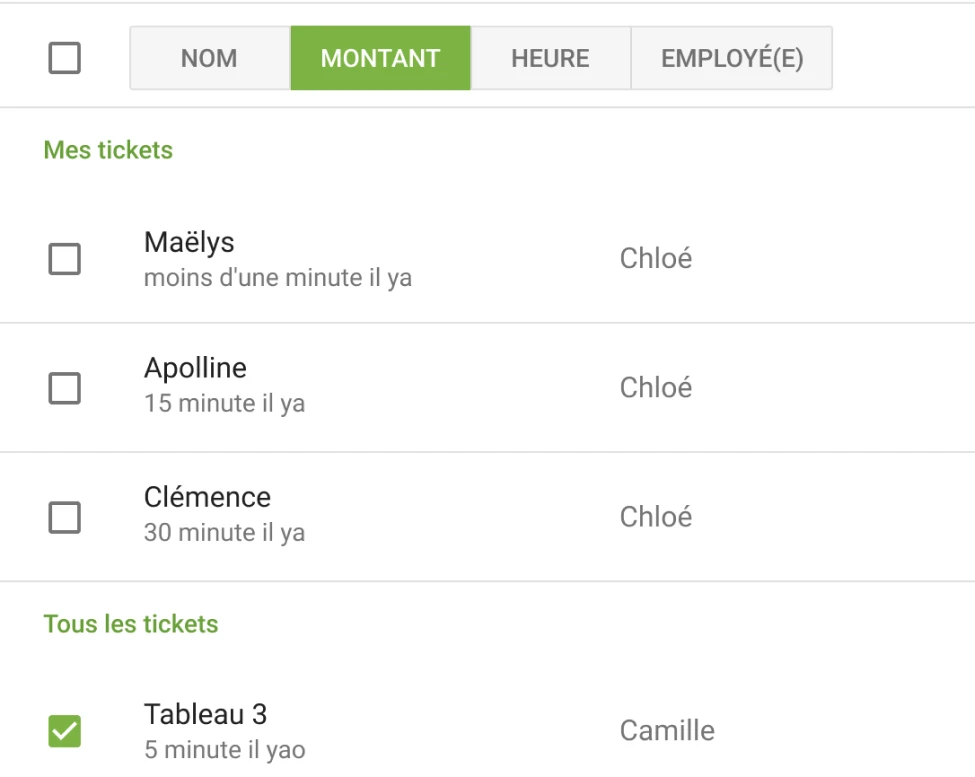Image resolution: width=975 pixels, height=777 pixels.
Task: Open the Clémence ticket
Action: tap(208, 497)
